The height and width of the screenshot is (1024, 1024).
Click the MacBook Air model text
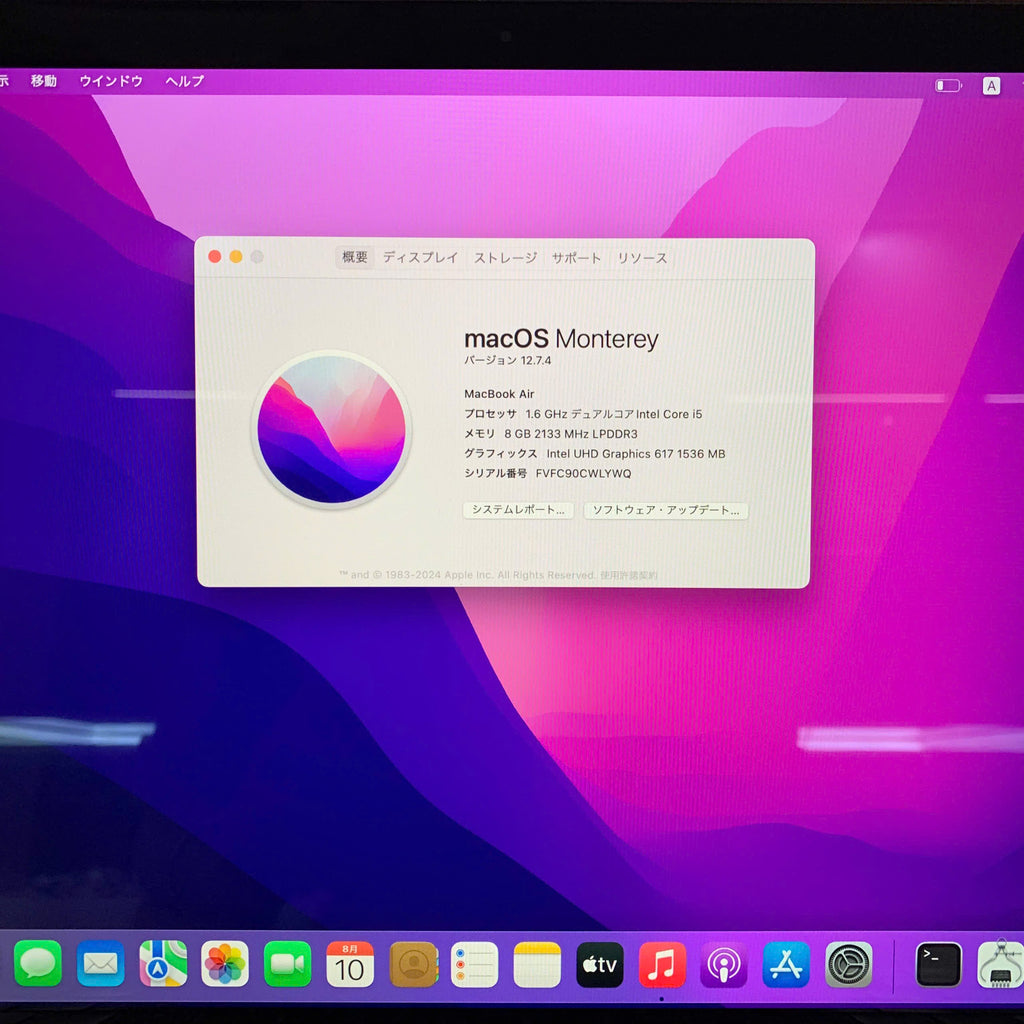click(x=499, y=394)
